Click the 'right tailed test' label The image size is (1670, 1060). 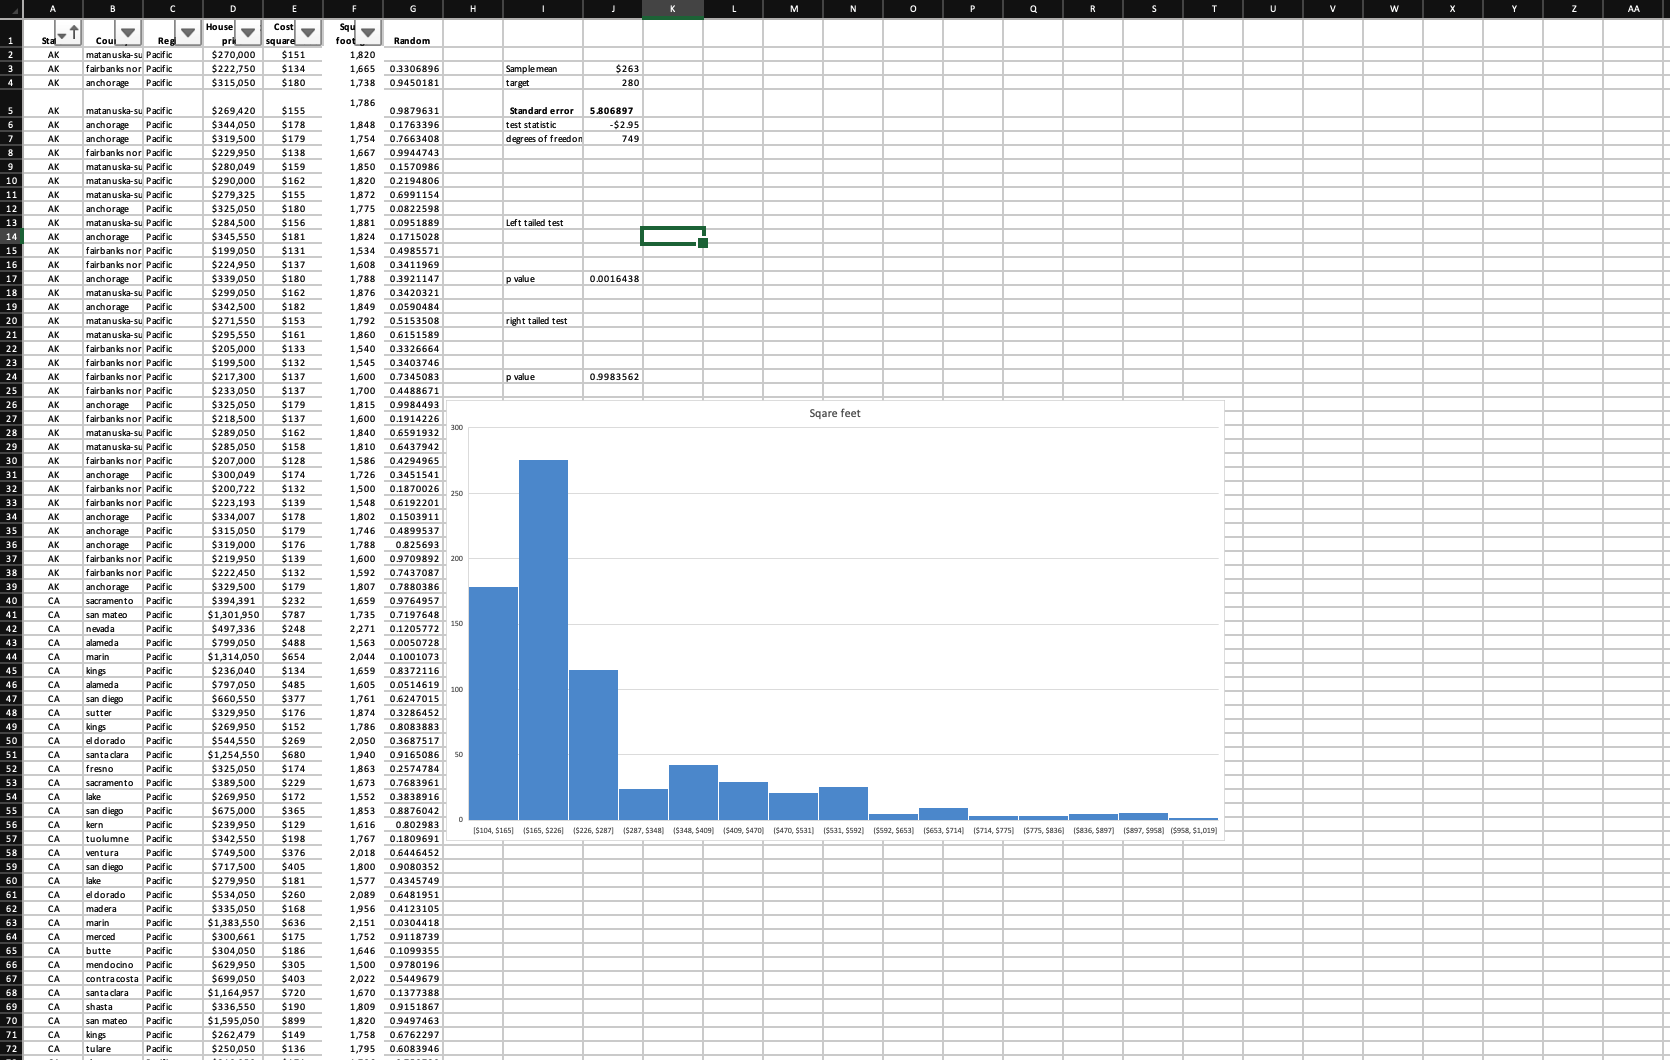(x=542, y=321)
